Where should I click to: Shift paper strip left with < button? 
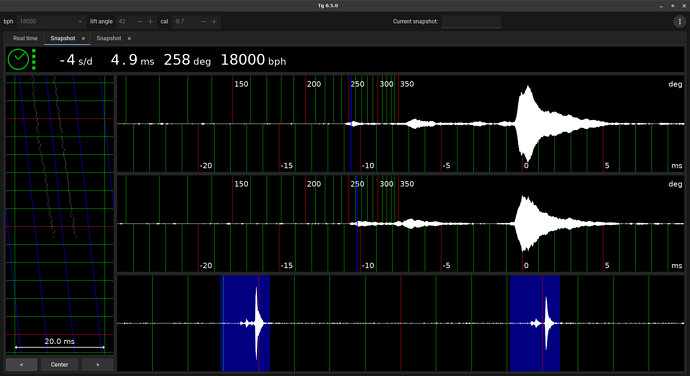[x=22, y=365]
